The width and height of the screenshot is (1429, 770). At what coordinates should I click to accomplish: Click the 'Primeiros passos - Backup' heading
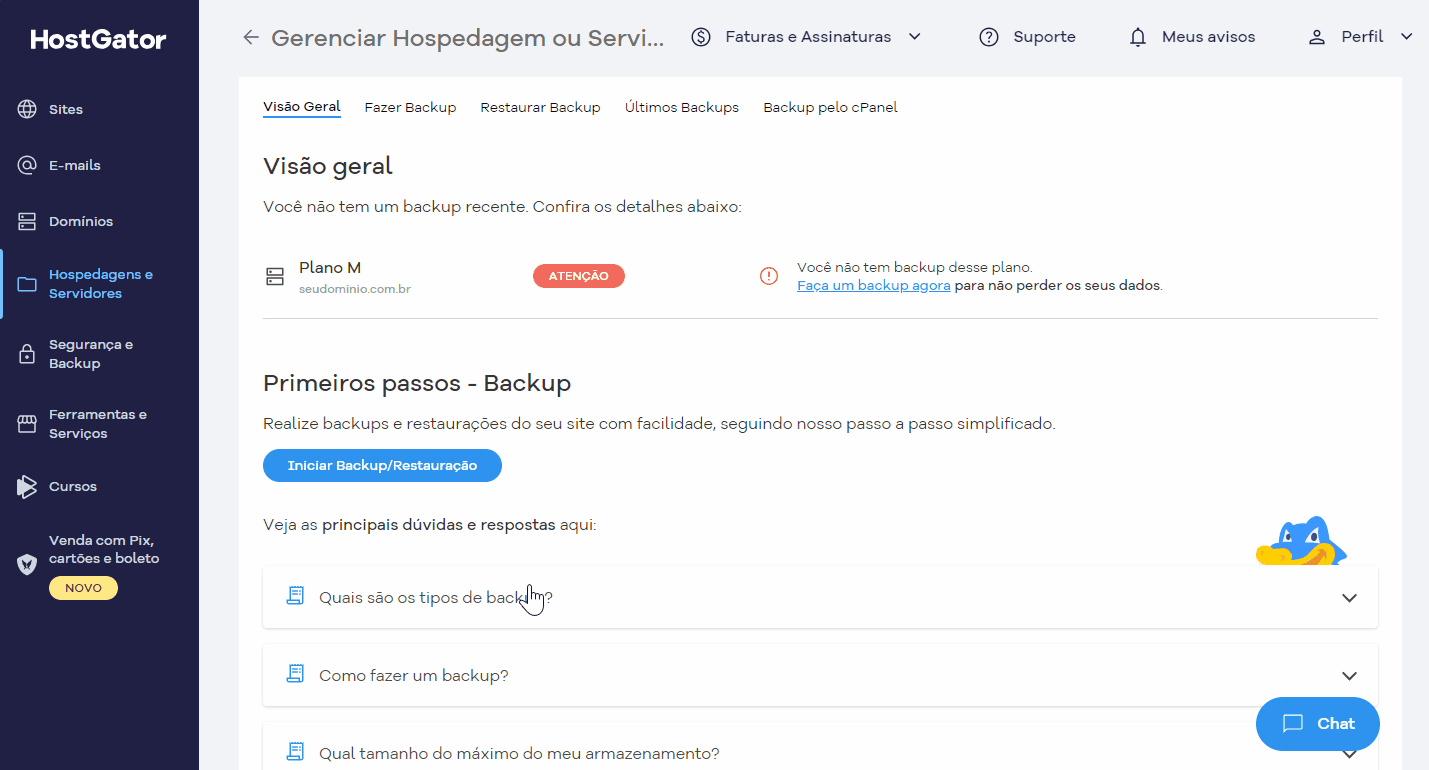(x=417, y=383)
